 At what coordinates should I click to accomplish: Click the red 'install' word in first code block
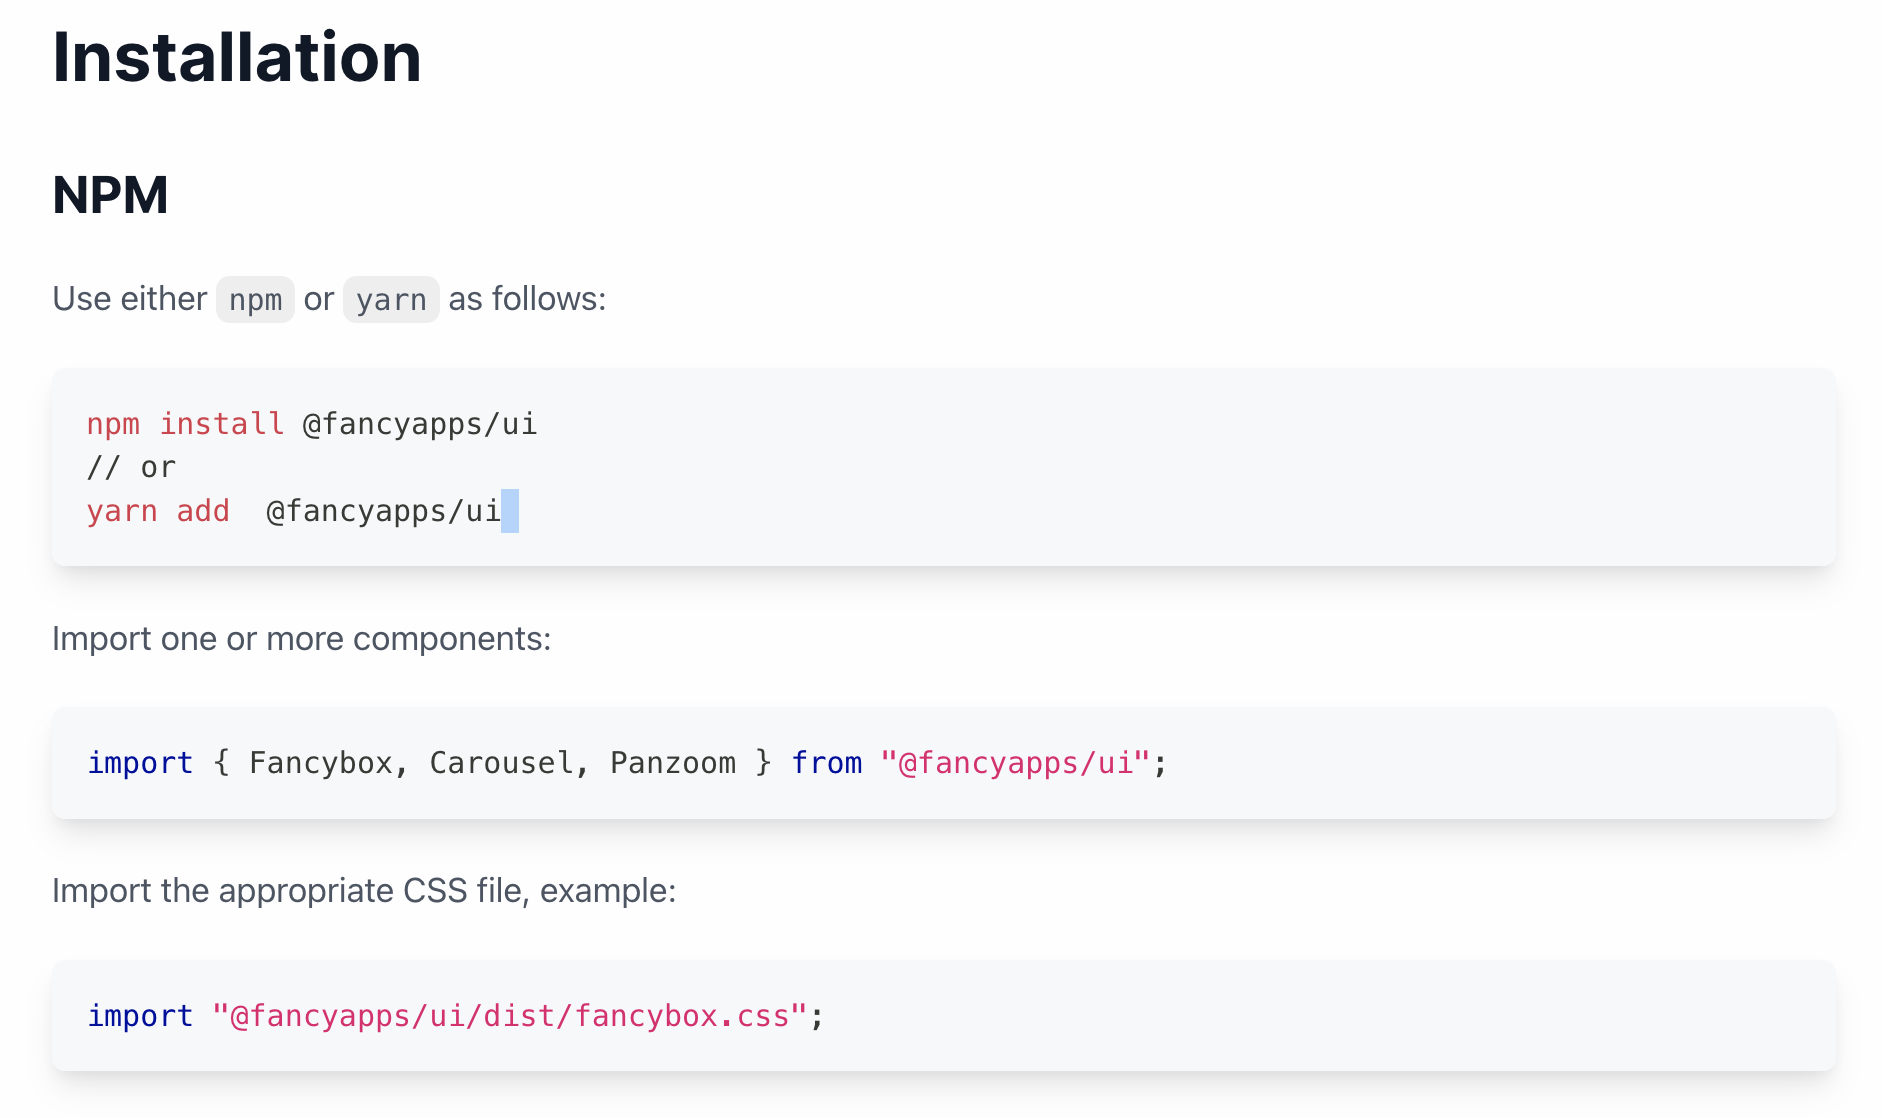[222, 424]
